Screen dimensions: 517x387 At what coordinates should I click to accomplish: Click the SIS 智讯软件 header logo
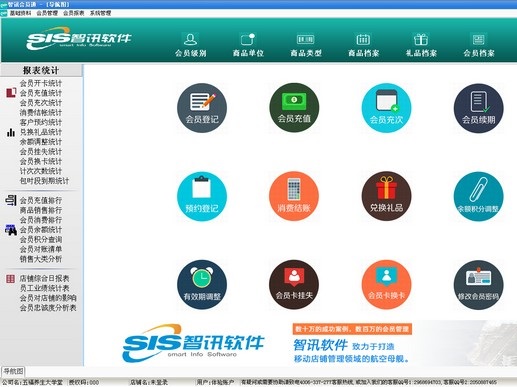tap(79, 39)
